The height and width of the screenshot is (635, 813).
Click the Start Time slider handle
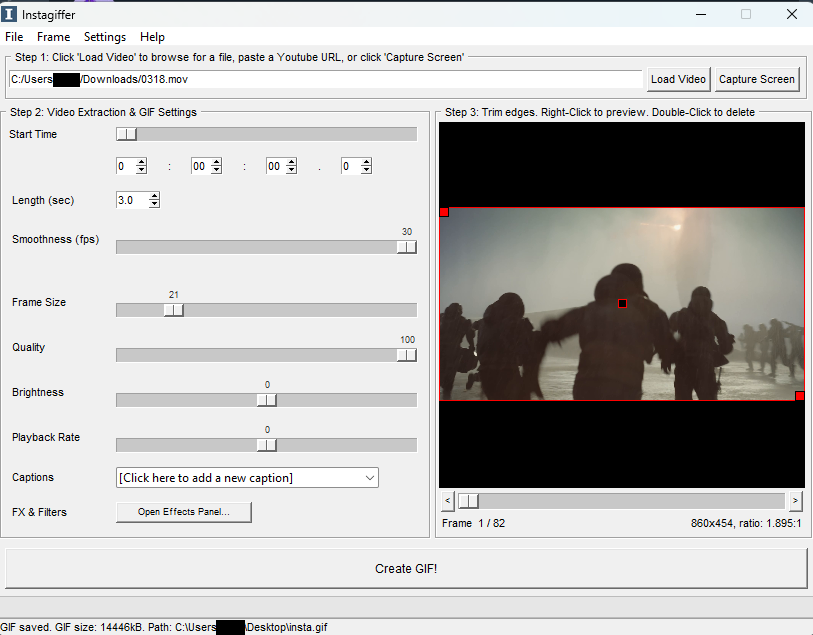pos(127,134)
